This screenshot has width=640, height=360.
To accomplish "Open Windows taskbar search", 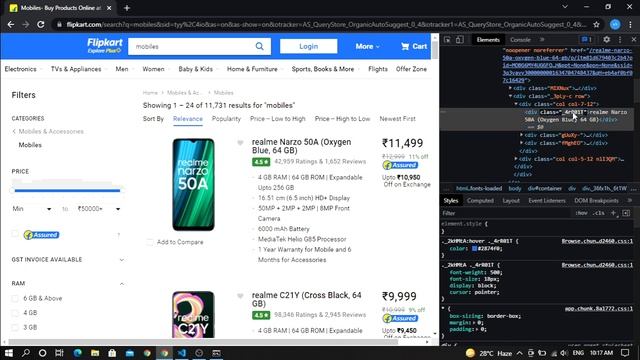I will 26,353.
